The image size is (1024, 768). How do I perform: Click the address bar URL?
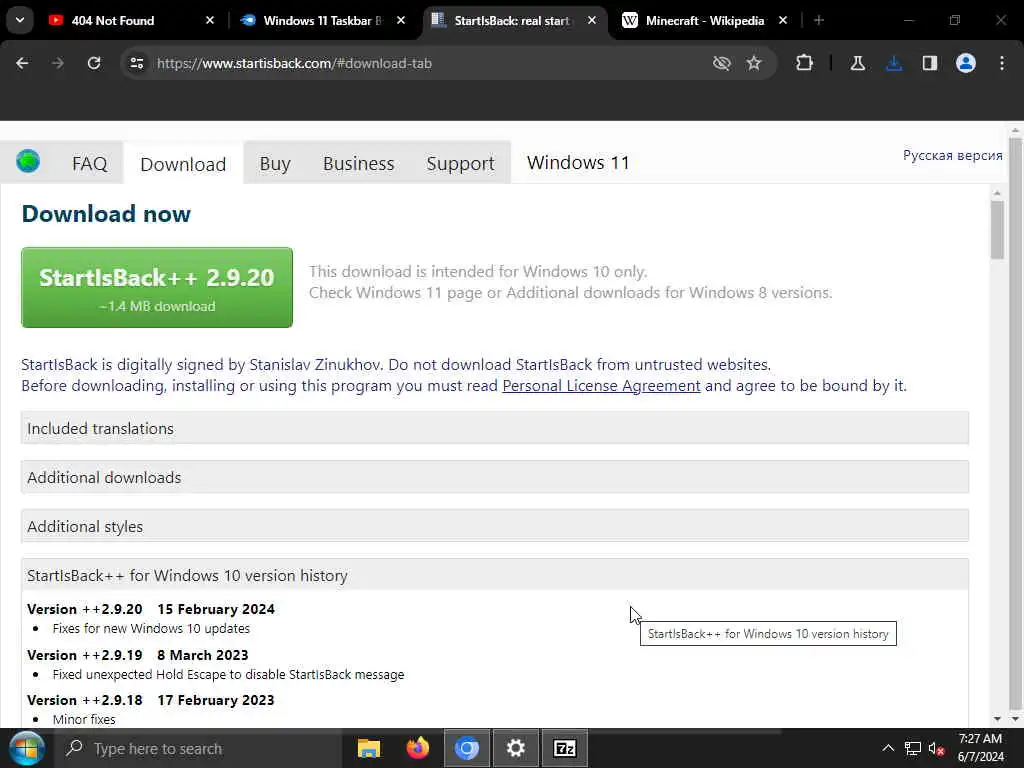[294, 63]
